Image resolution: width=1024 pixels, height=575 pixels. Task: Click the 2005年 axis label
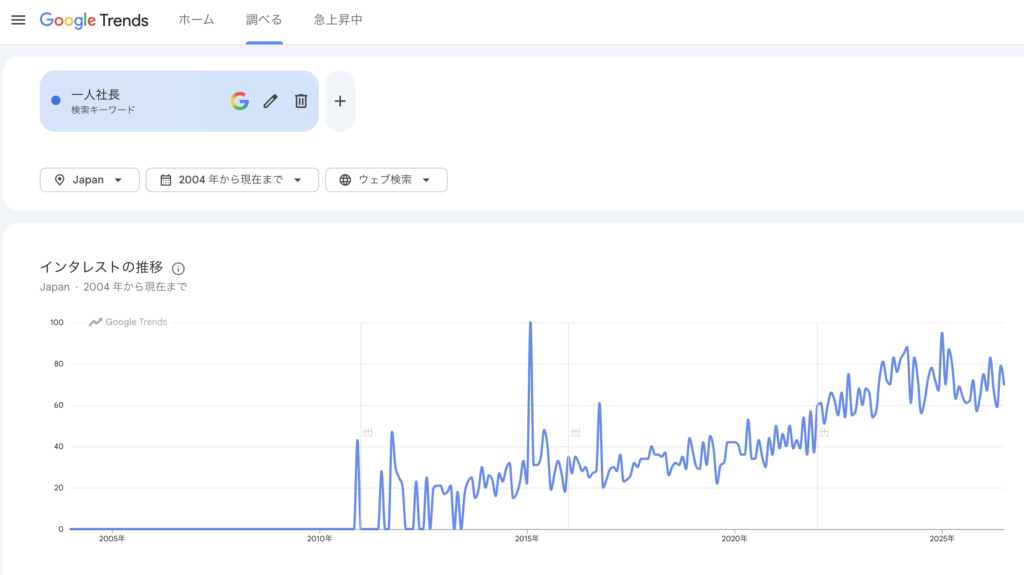pos(112,539)
